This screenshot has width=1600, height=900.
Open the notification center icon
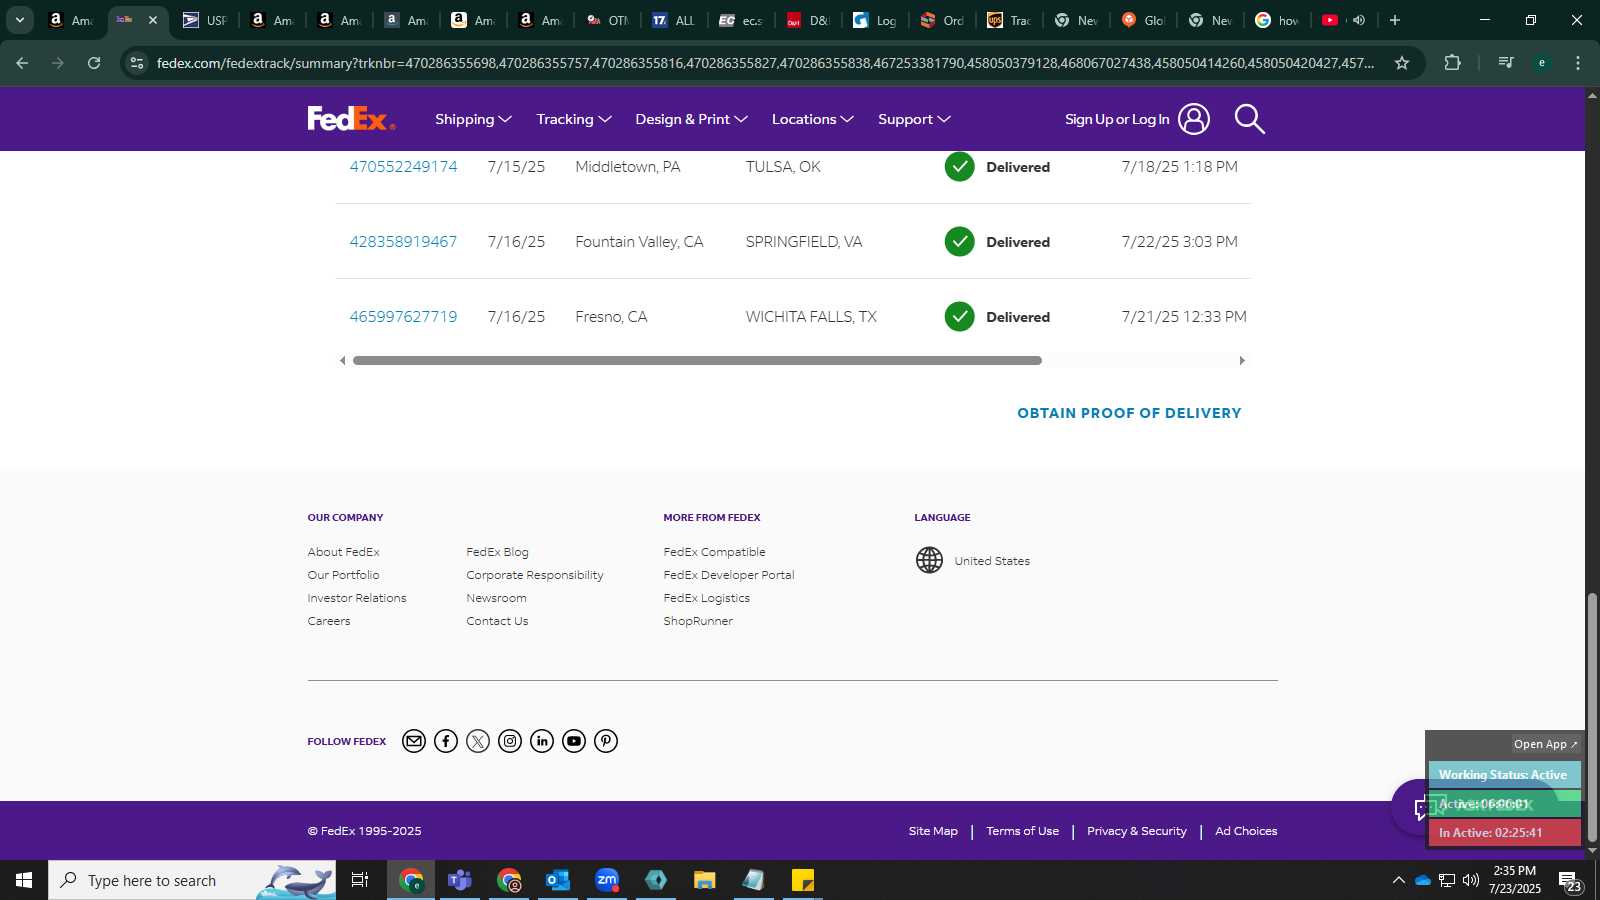click(x=1570, y=881)
